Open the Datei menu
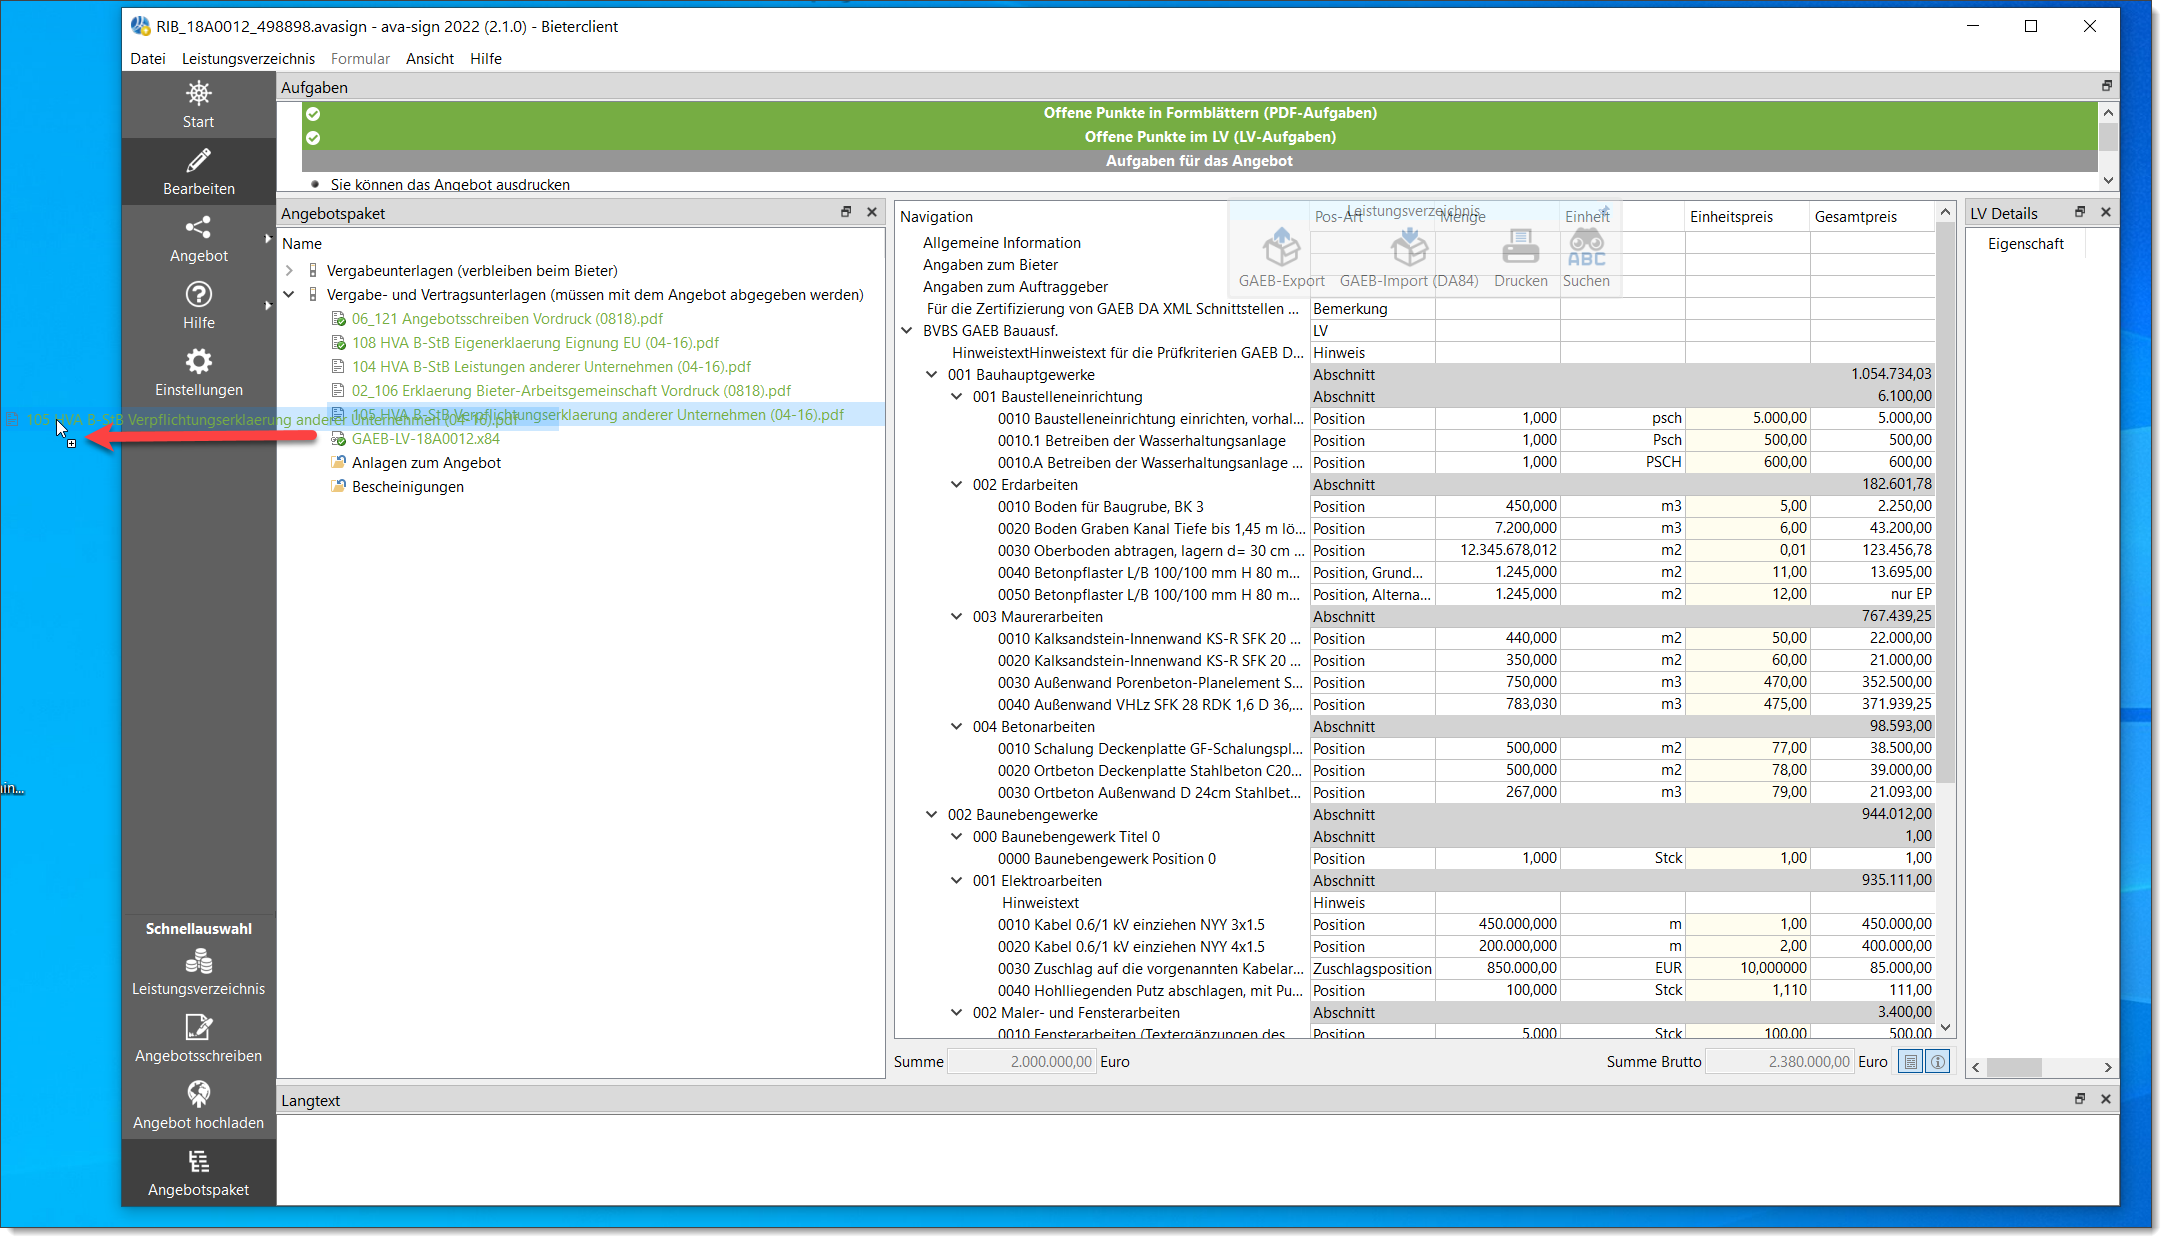Viewport: 2167px width, 1243px height. tap(148, 59)
